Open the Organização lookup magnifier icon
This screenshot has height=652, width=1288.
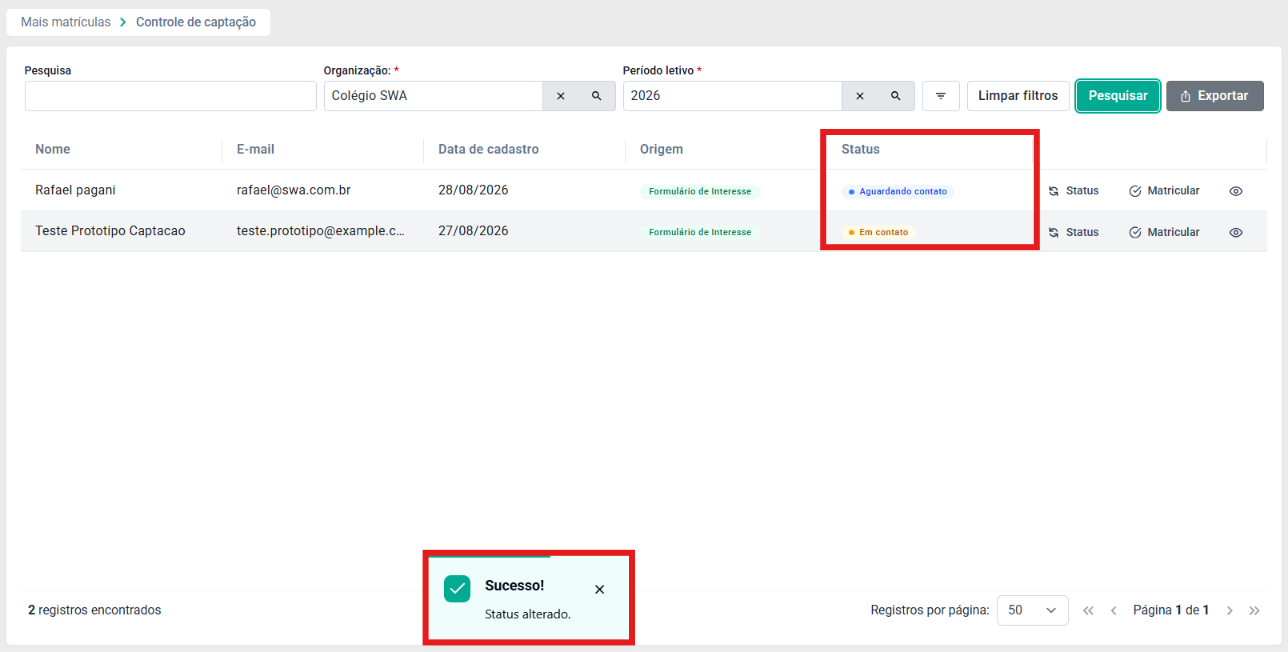pos(597,96)
